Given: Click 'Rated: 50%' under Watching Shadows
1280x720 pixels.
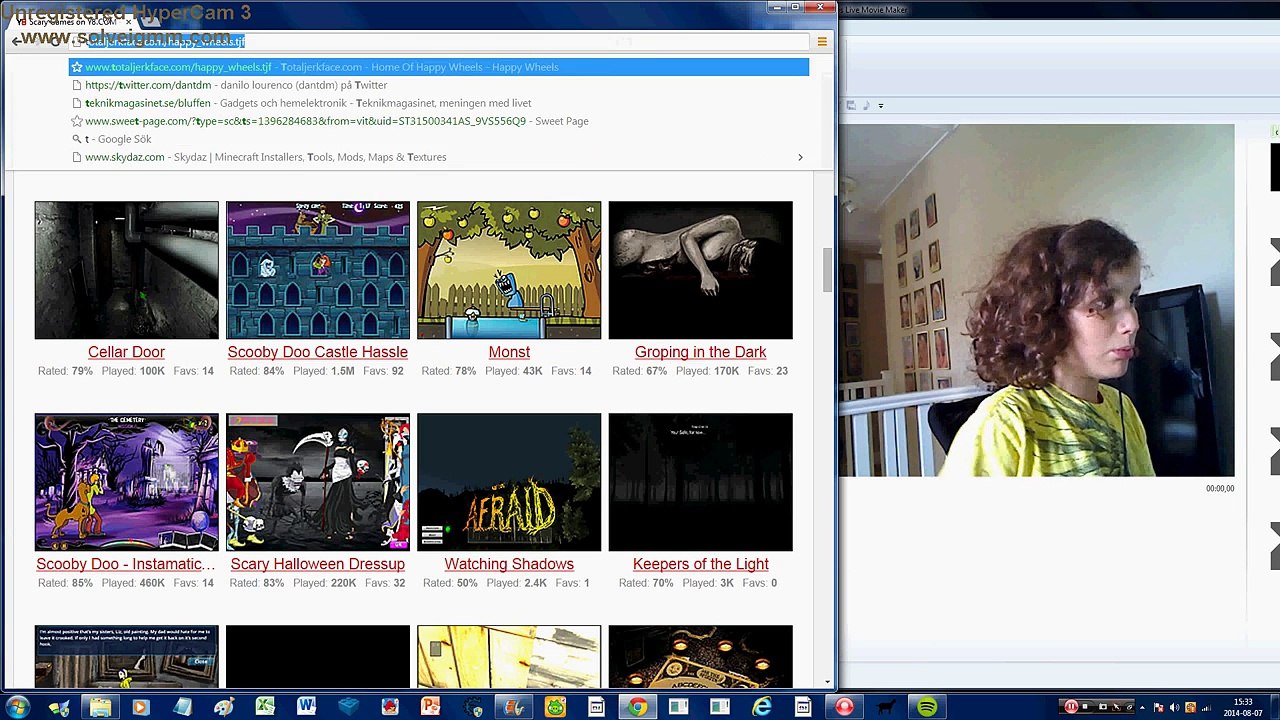Looking at the screenshot, I should pyautogui.click(x=450, y=583).
